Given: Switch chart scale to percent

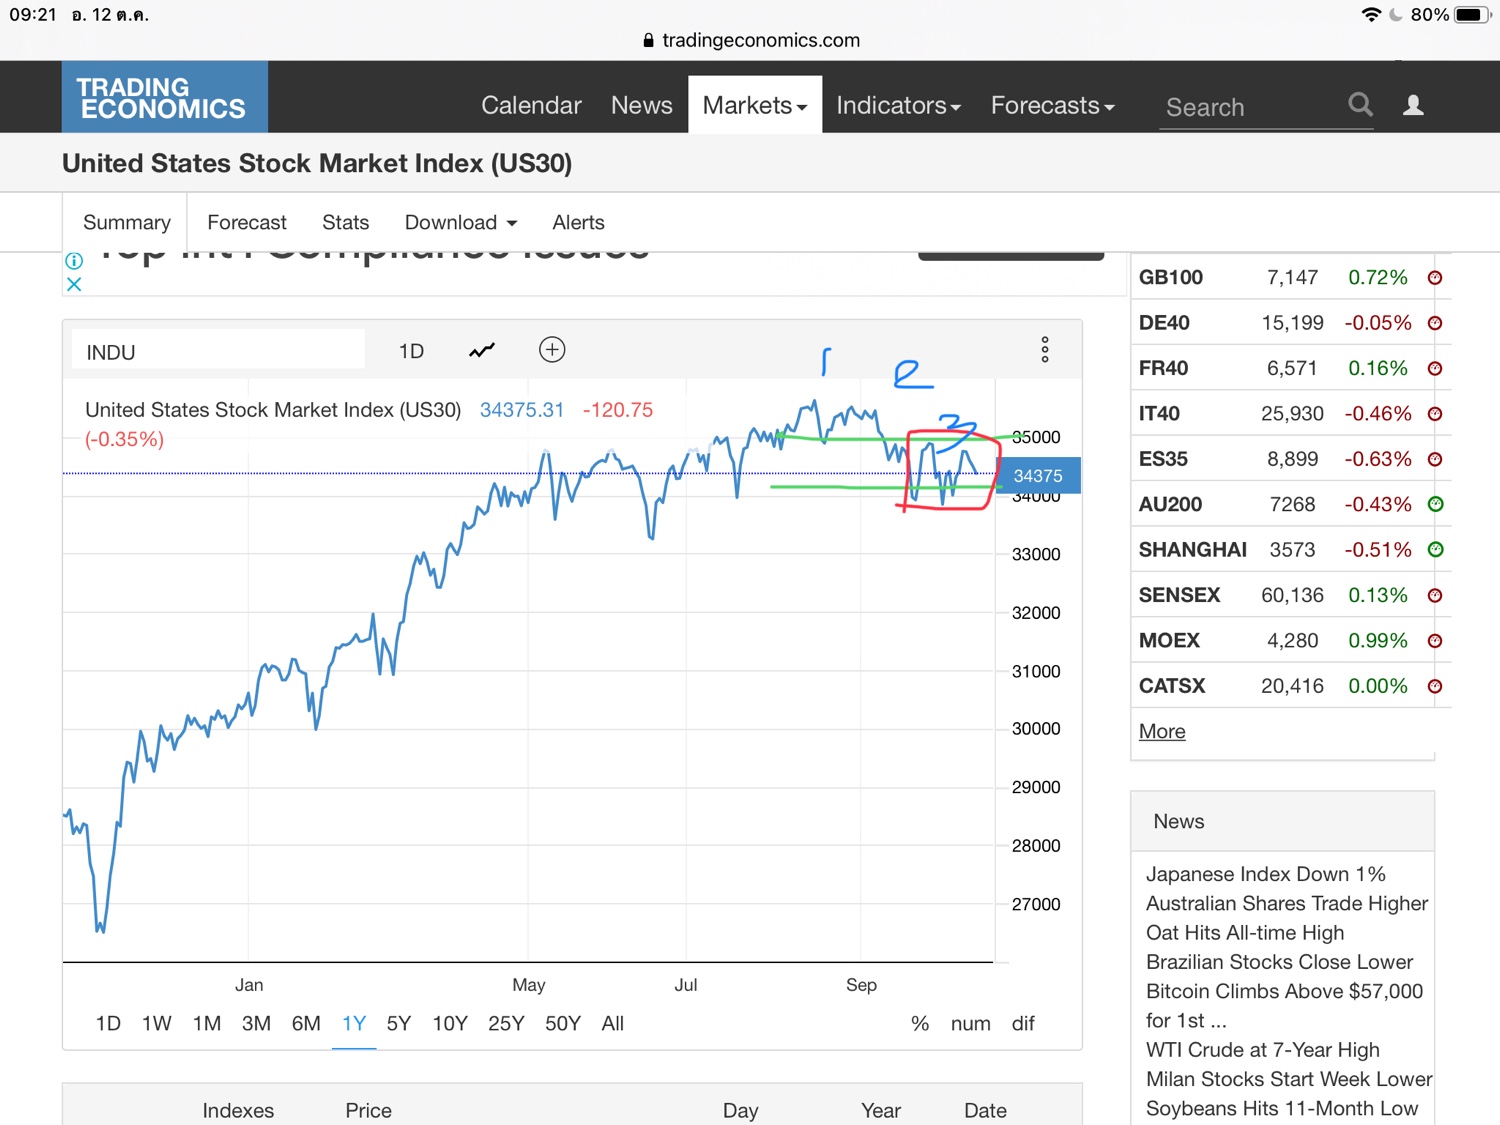Looking at the screenshot, I should pos(920,1023).
